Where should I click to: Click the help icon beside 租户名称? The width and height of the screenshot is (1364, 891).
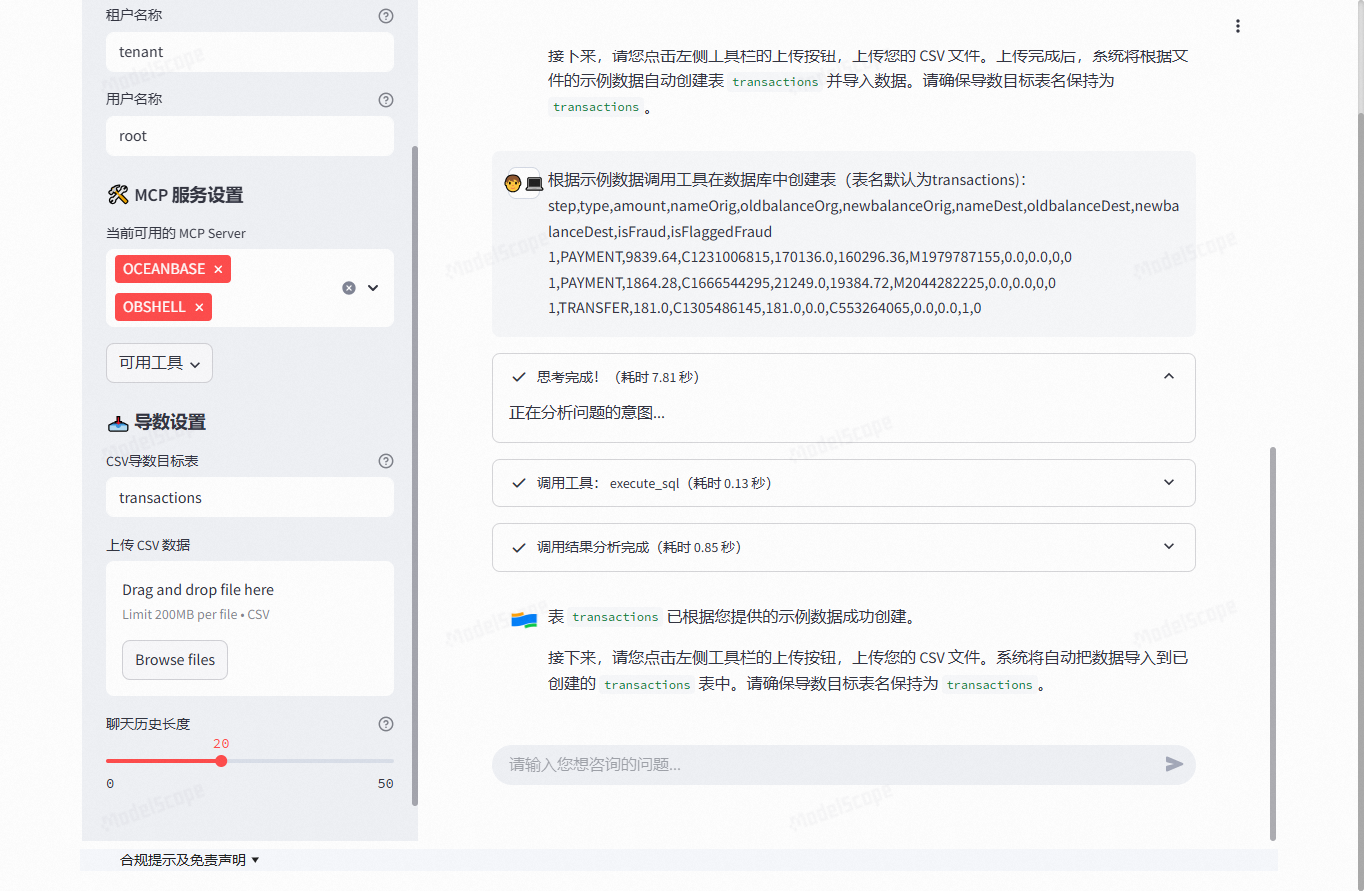click(x=386, y=15)
